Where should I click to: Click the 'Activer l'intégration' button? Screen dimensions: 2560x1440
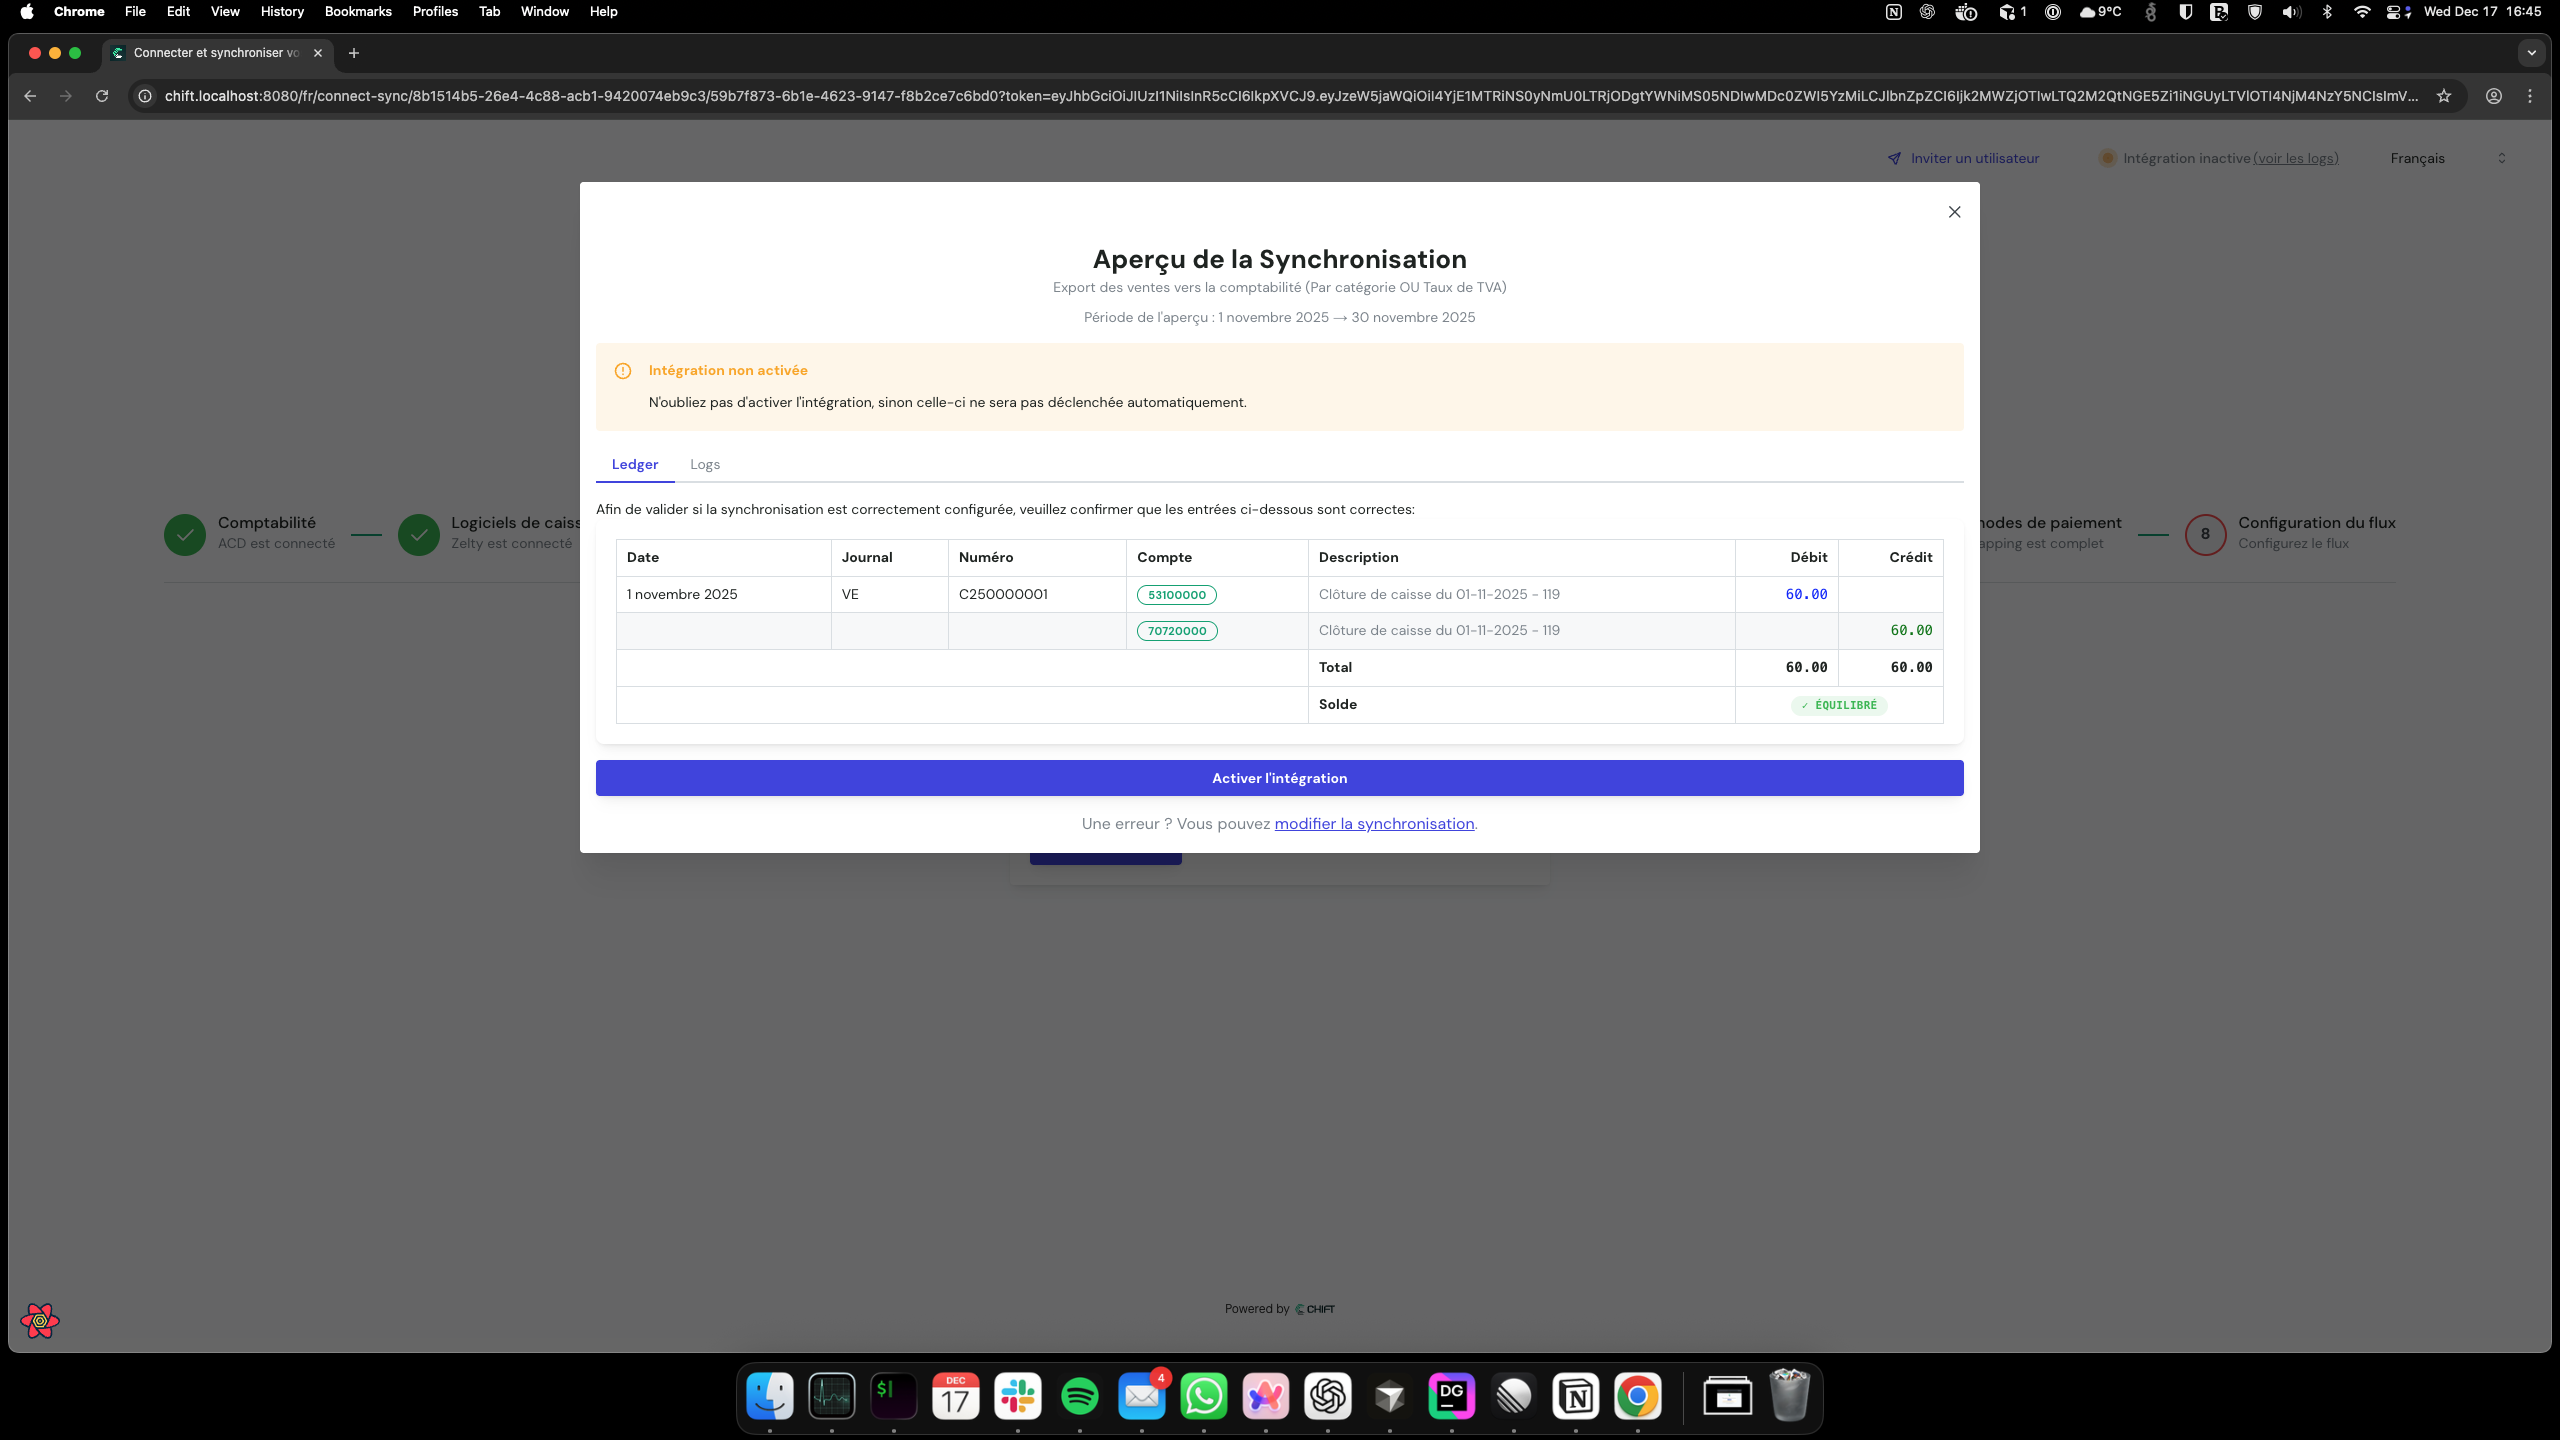pyautogui.click(x=1278, y=777)
